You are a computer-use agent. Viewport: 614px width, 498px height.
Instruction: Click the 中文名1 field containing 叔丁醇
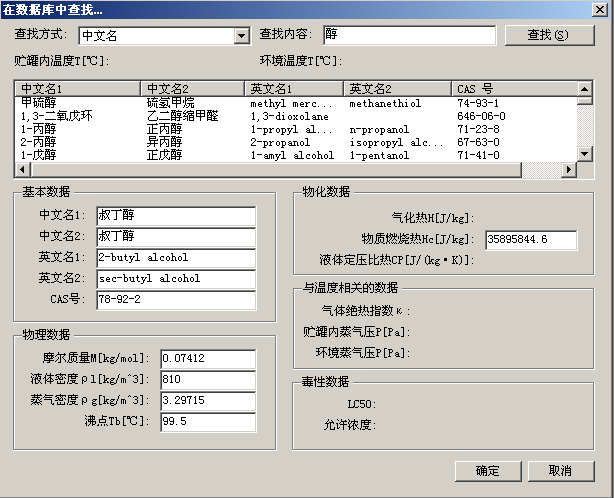click(176, 215)
